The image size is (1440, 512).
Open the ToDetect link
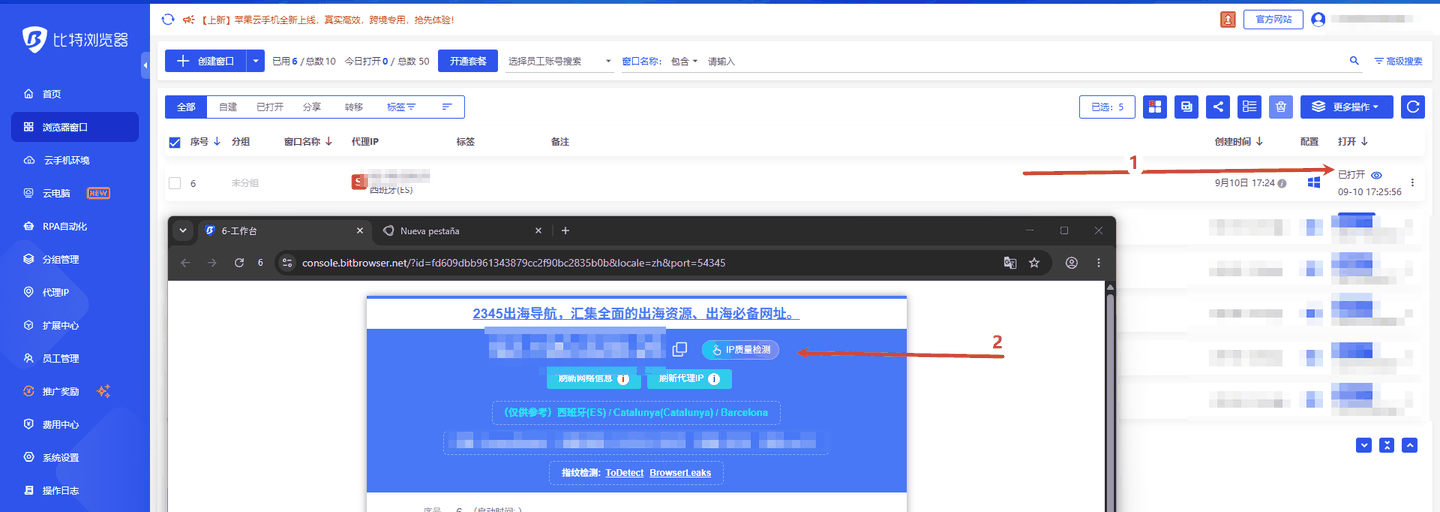coord(625,472)
